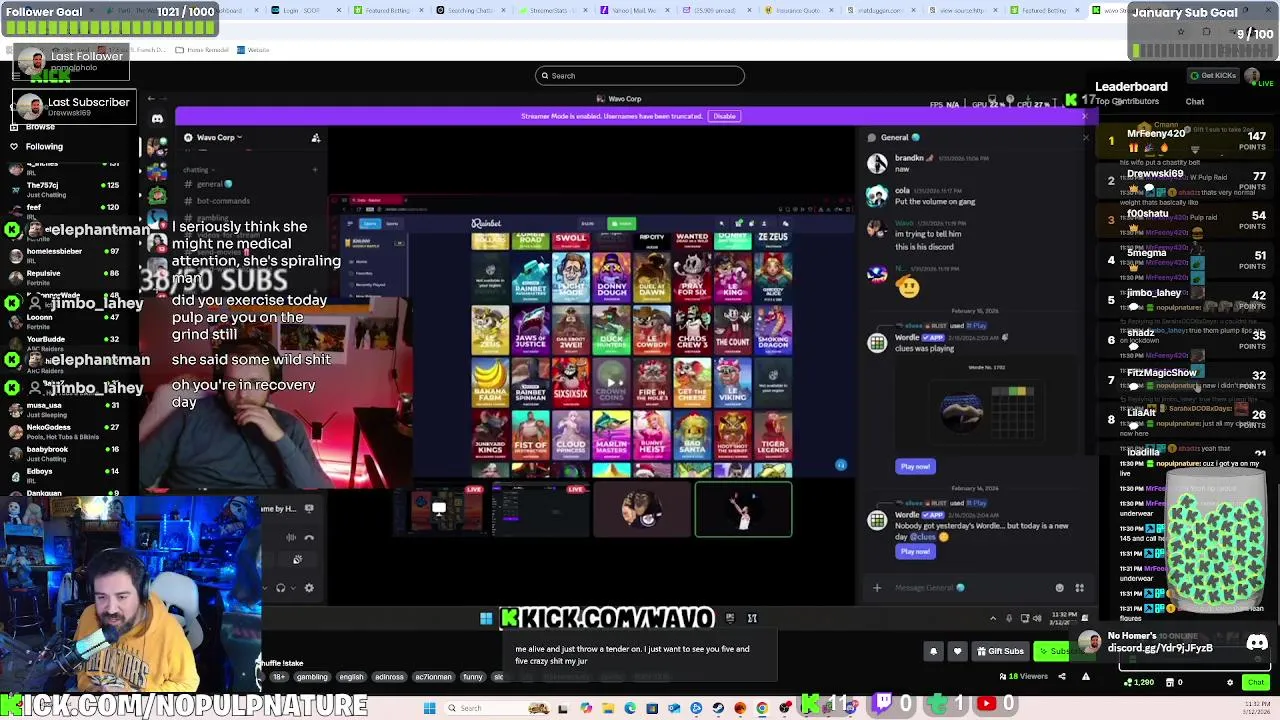Open the Le Viking game tile
This screenshot has width=1280, height=720.
coord(733,384)
